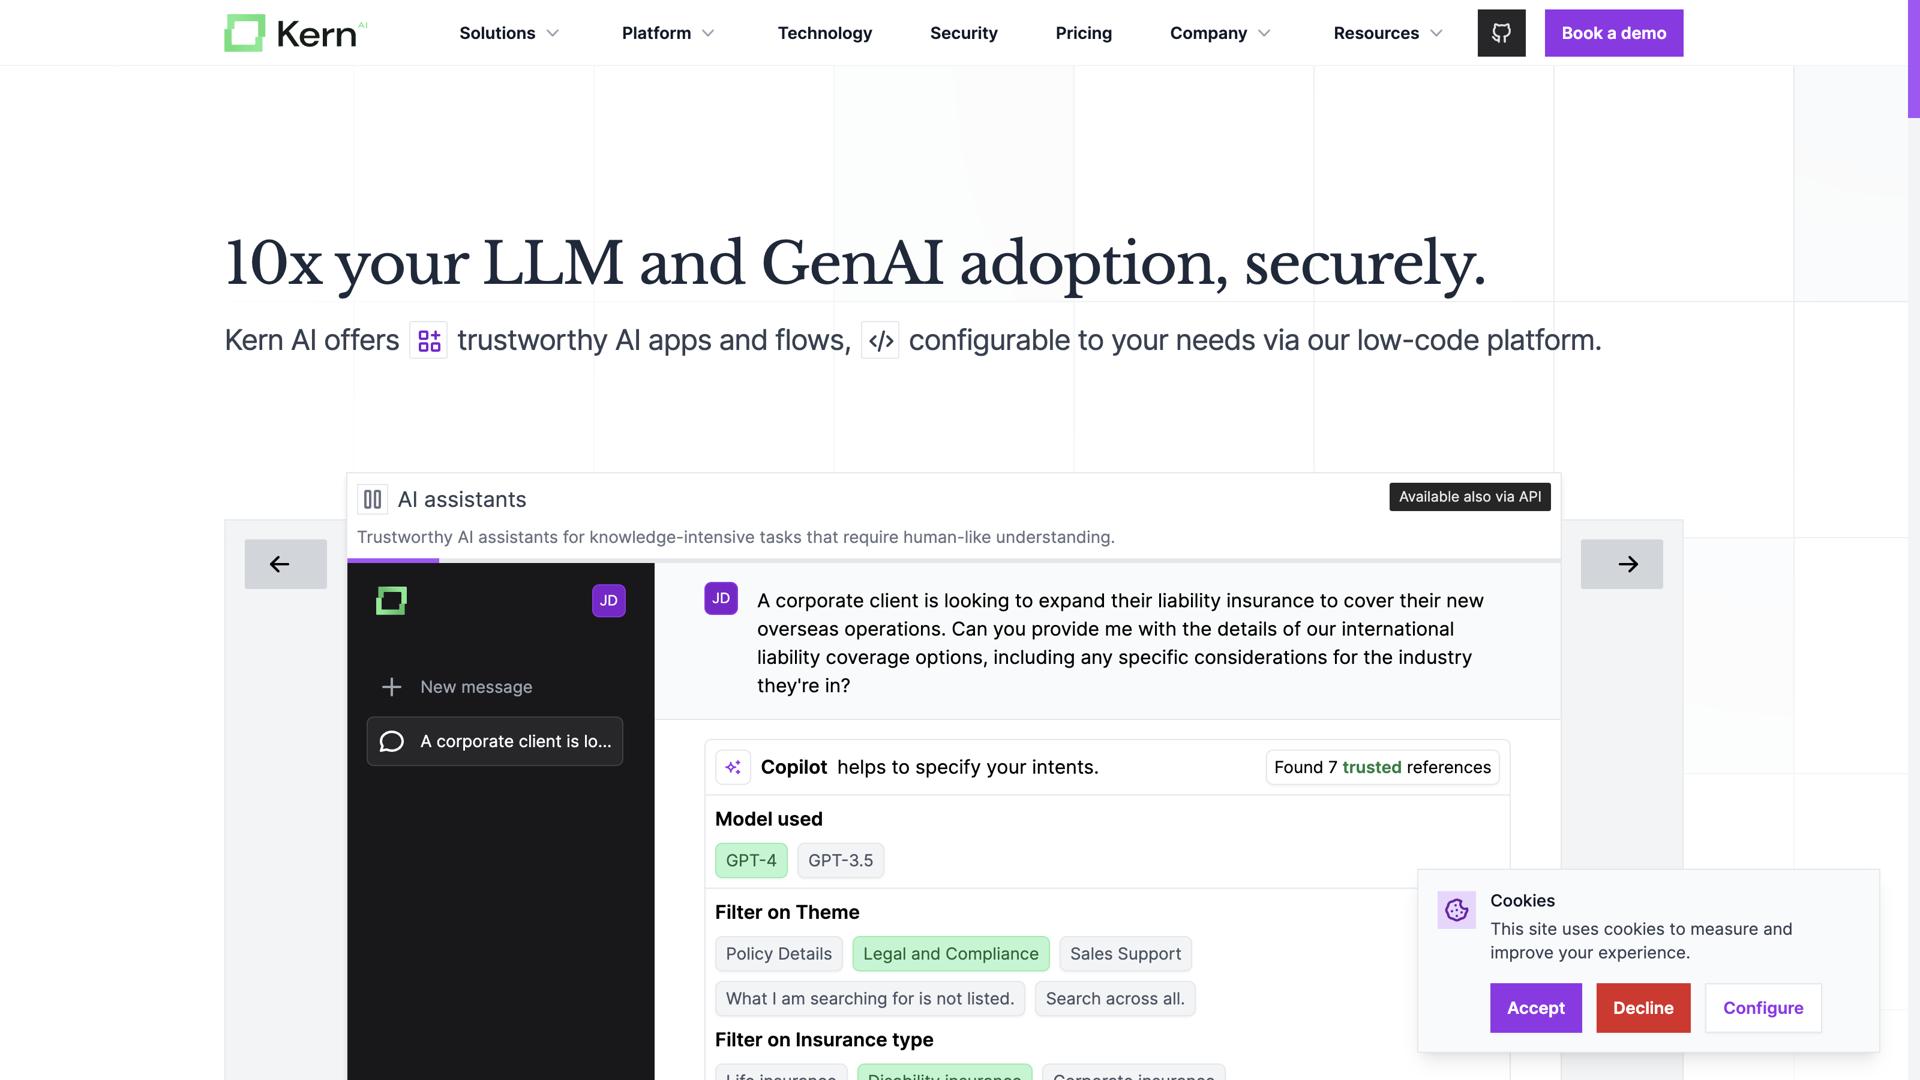1920x1080 pixels.
Task: Click the Copilot sparkle icon
Action: 733,767
